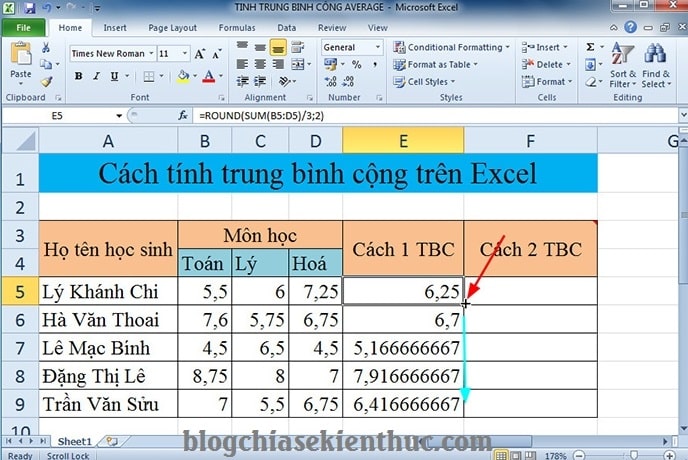Open Cell Styles gallery
Screen dimensions: 688x460
[x=424, y=82]
